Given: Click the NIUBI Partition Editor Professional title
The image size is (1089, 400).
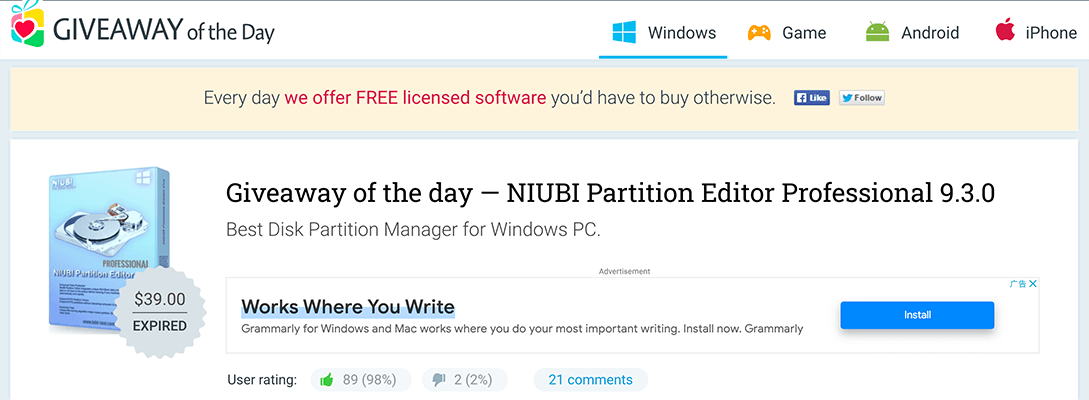Looking at the screenshot, I should pos(610,193).
